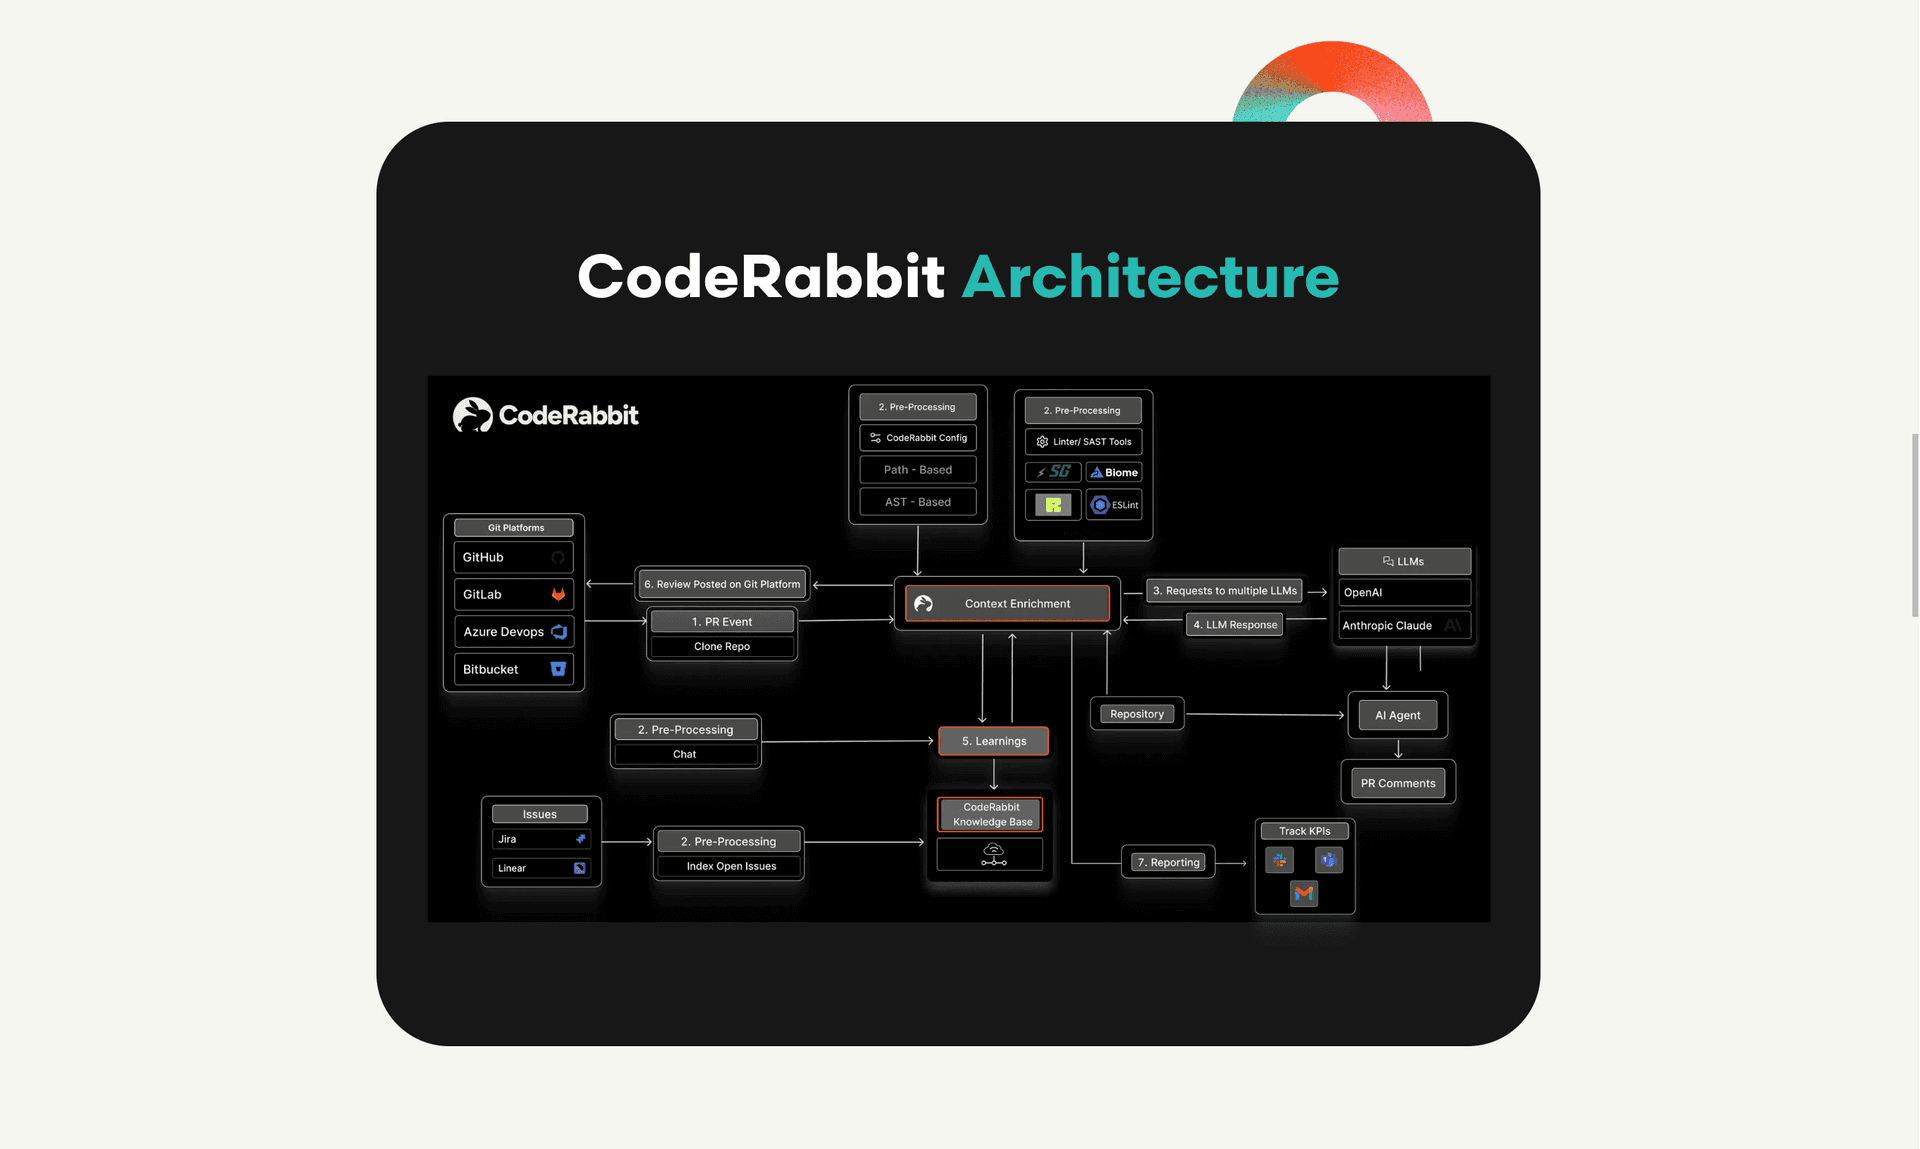This screenshot has width=1920, height=1149.
Task: Click the 'Index Open Issues' box
Action: click(730, 866)
